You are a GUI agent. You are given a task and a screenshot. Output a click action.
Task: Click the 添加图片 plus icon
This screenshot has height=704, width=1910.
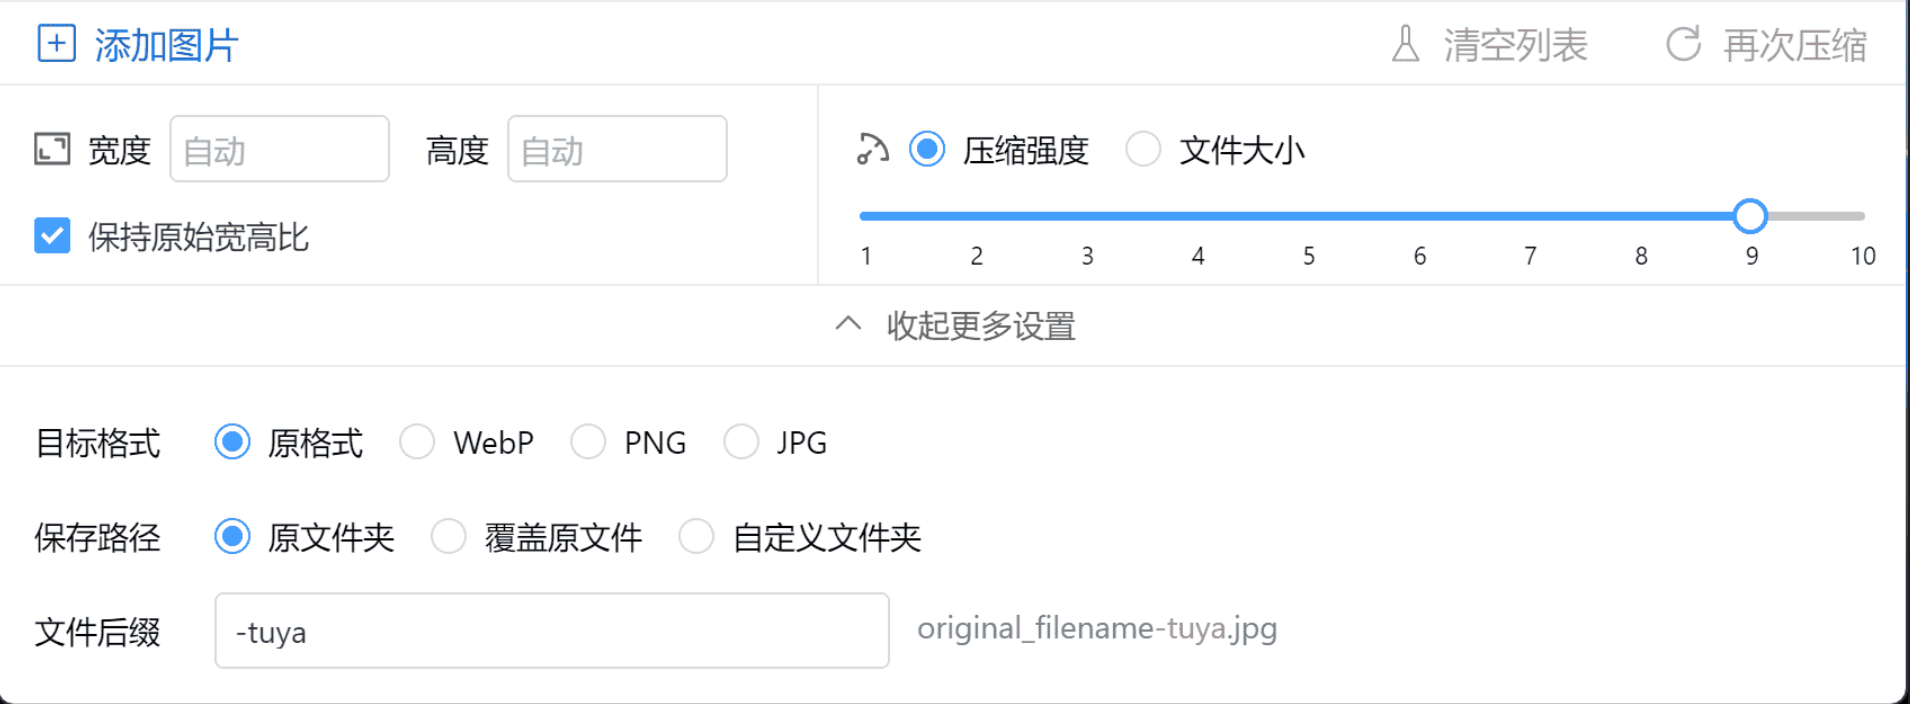57,44
